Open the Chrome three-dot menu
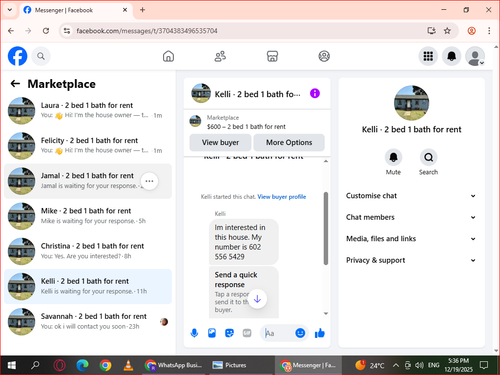 point(489,31)
